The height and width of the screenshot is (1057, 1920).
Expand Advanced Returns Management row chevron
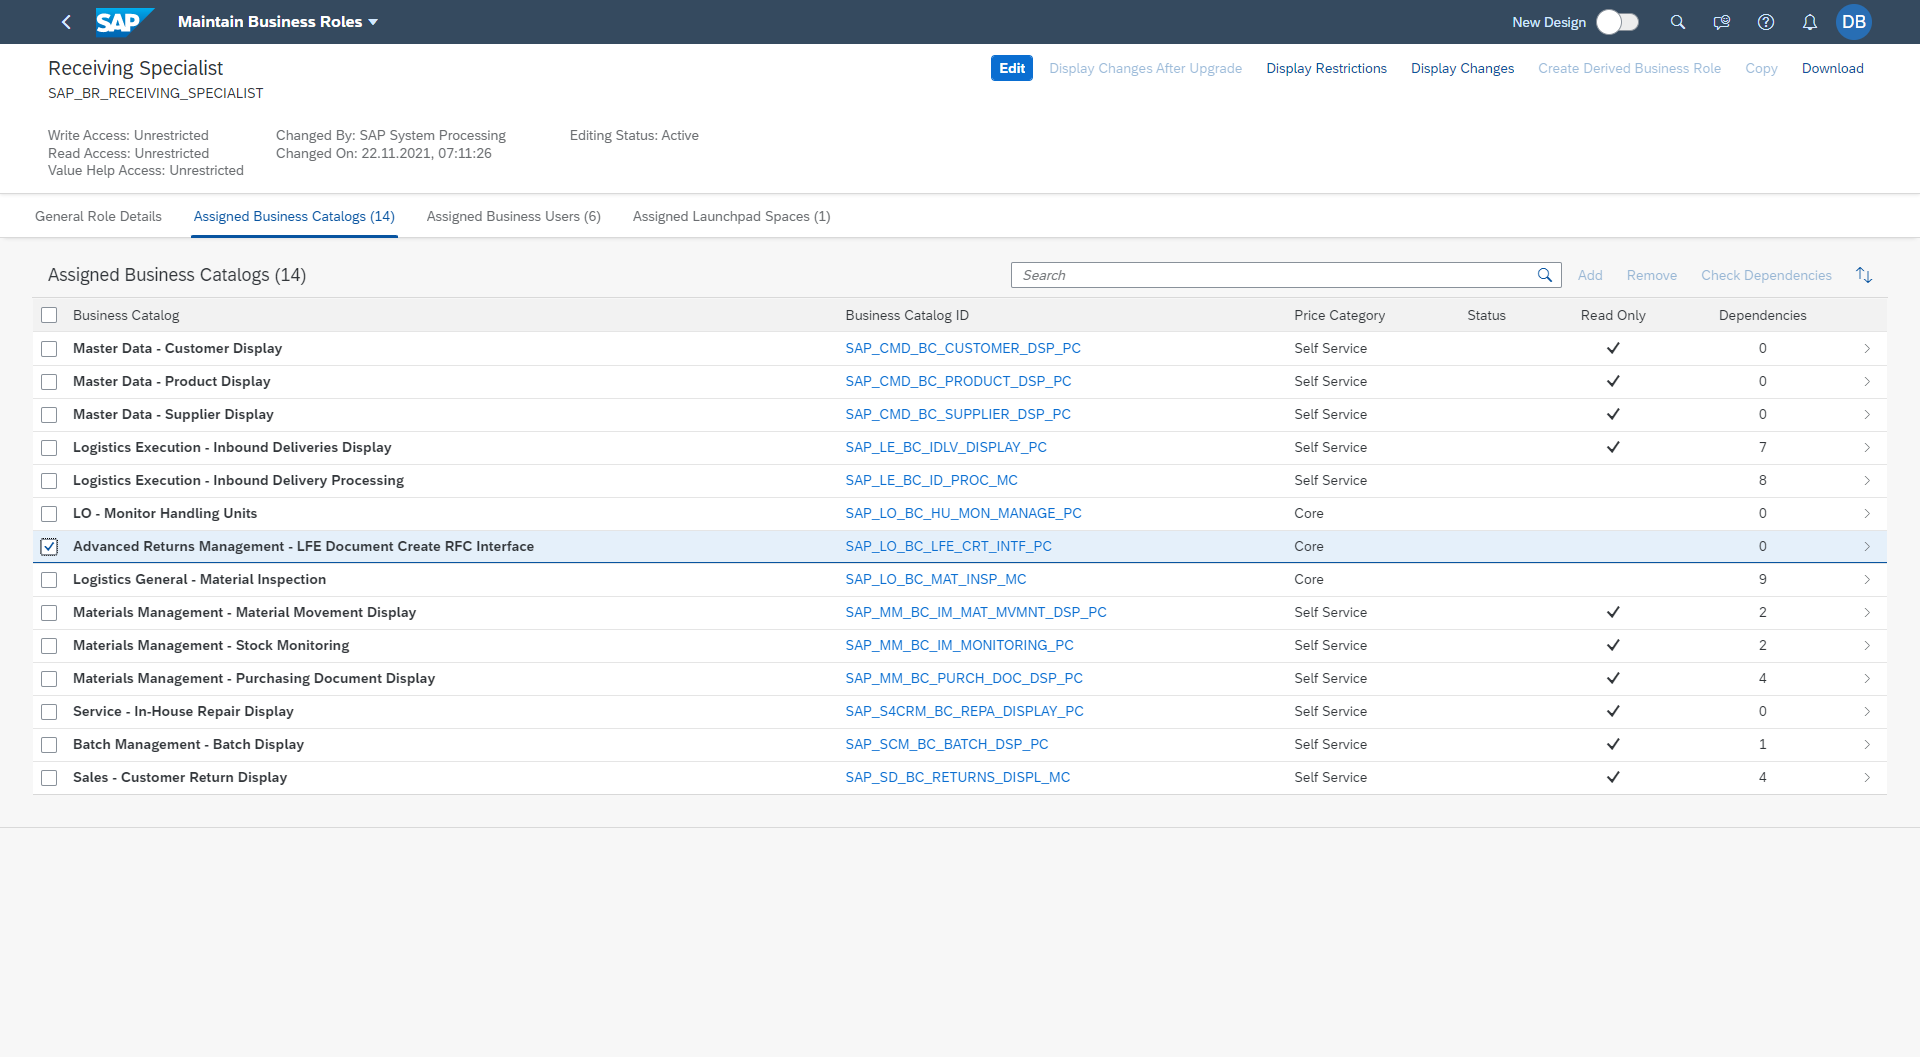click(1867, 547)
